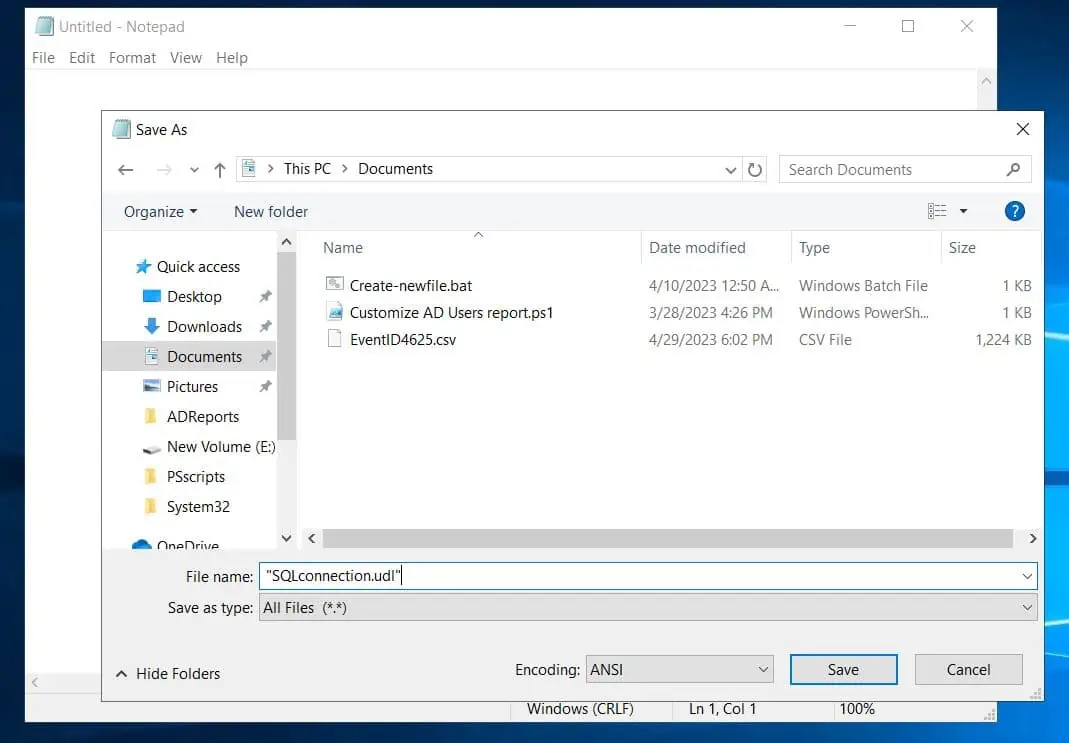Click This PC in address path
This screenshot has width=1069, height=743.
307,169
